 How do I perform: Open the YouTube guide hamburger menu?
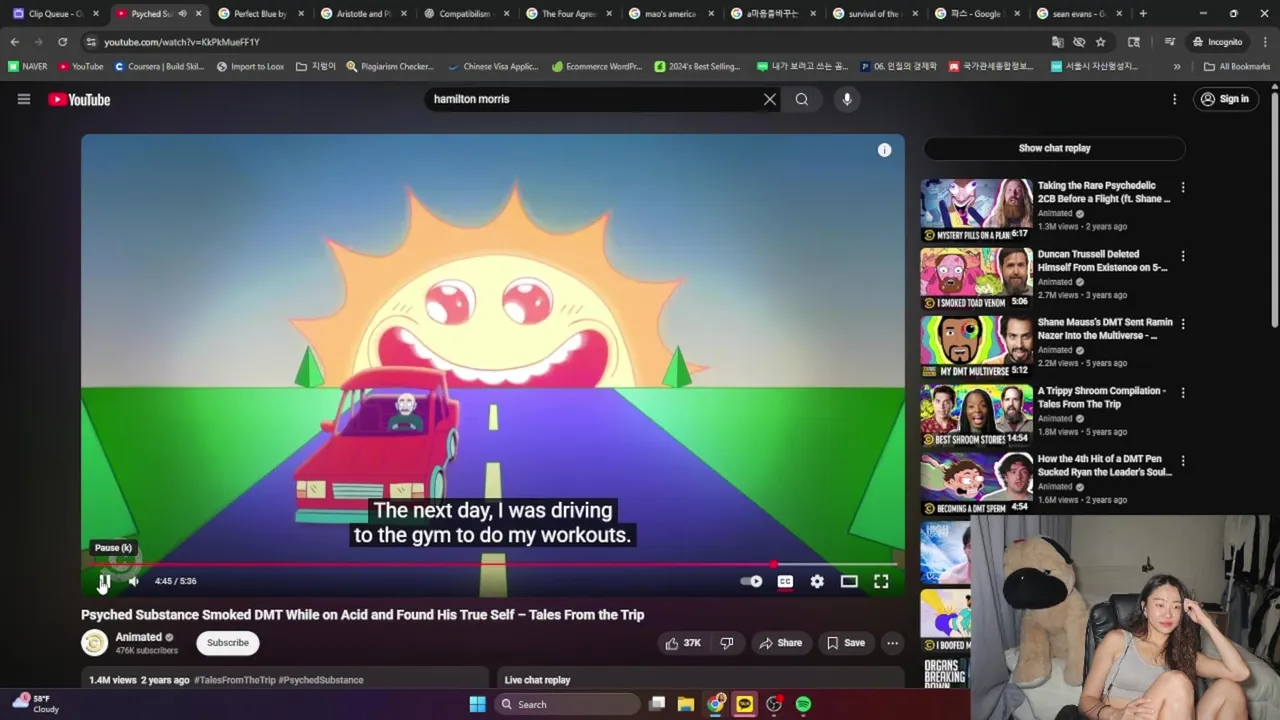[x=24, y=99]
